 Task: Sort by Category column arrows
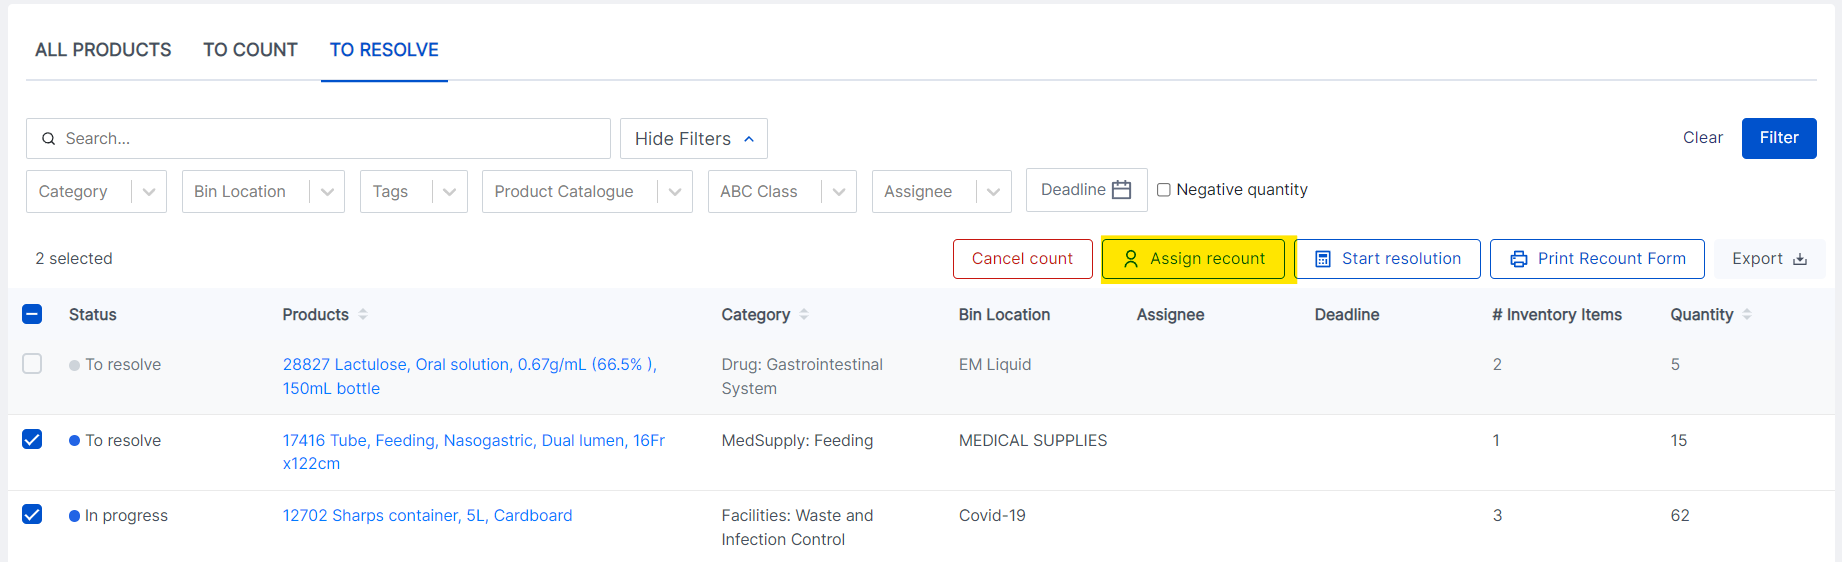(804, 314)
